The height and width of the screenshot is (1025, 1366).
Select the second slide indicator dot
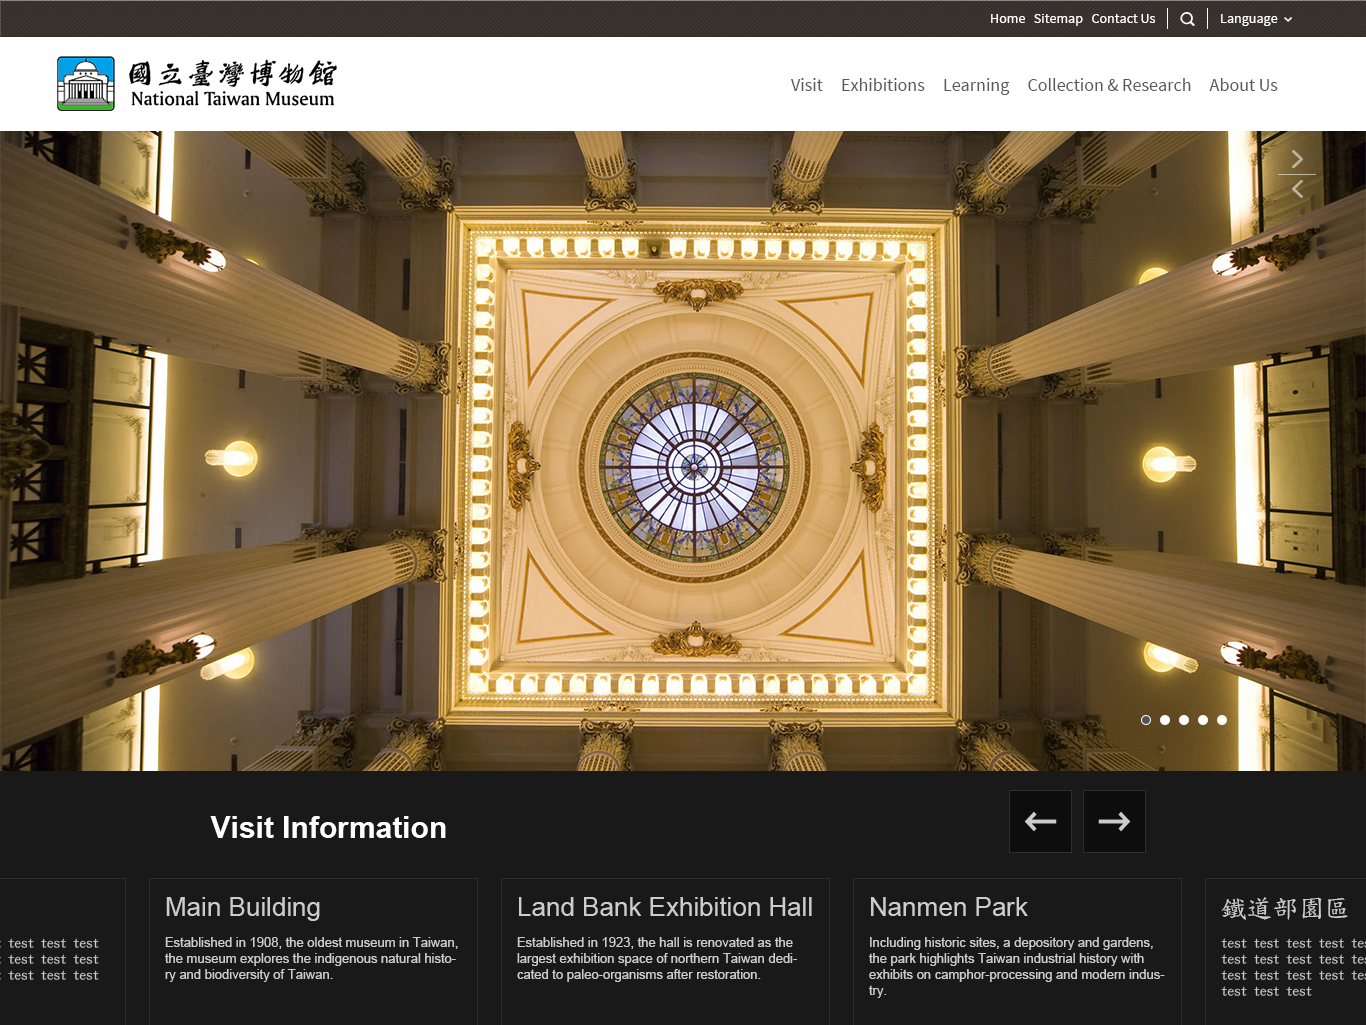click(1165, 720)
